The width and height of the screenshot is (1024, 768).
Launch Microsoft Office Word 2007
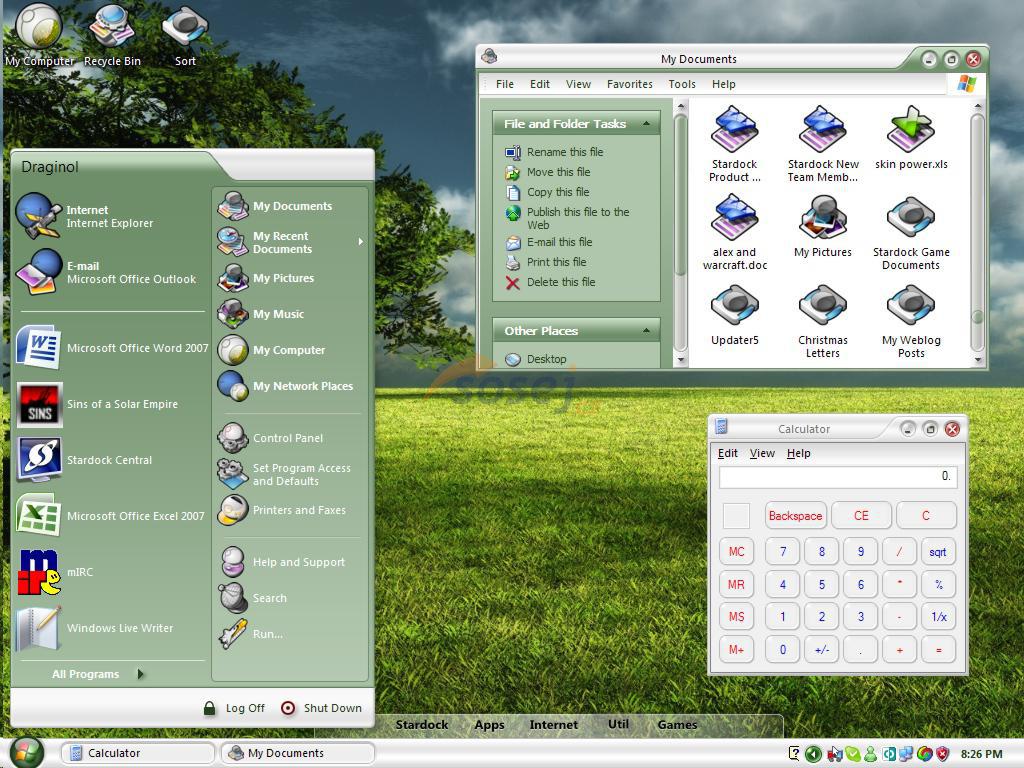pyautogui.click(x=112, y=347)
